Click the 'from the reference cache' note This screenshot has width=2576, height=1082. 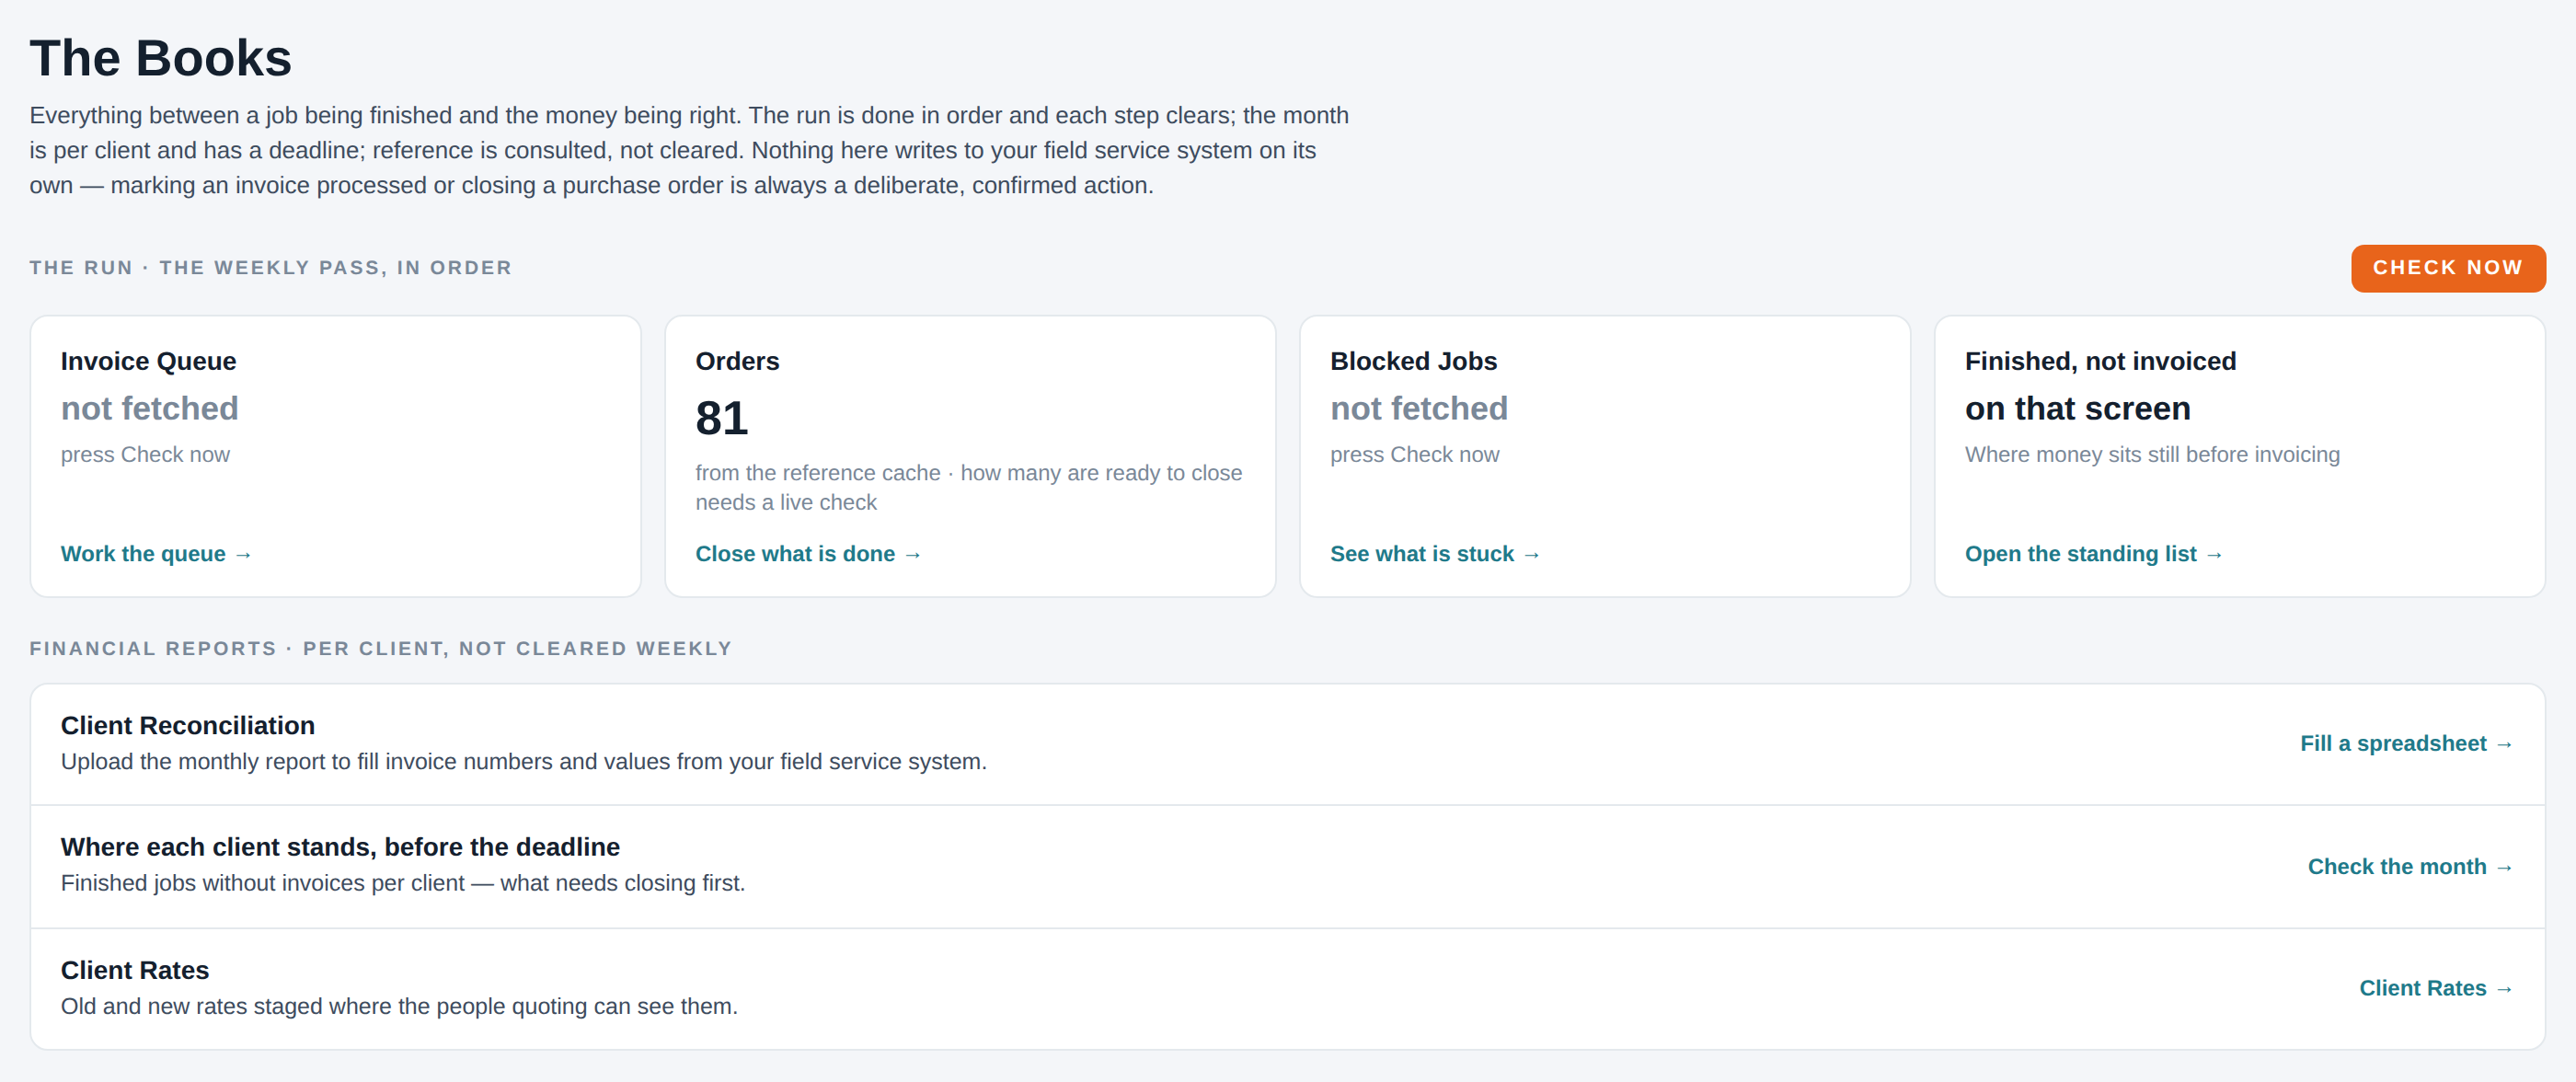(968, 487)
